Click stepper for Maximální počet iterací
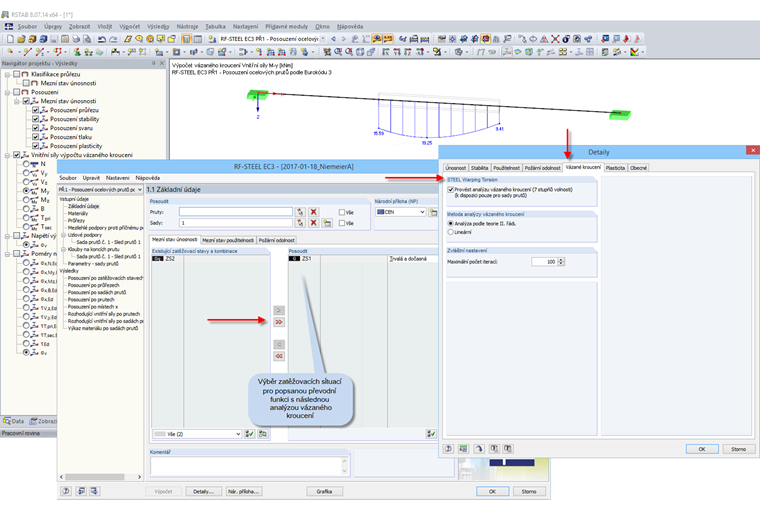760x509 pixels. (x=561, y=262)
